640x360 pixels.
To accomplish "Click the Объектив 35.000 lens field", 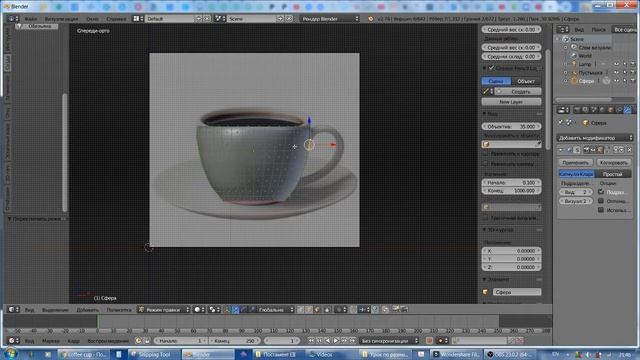I will [511, 127].
